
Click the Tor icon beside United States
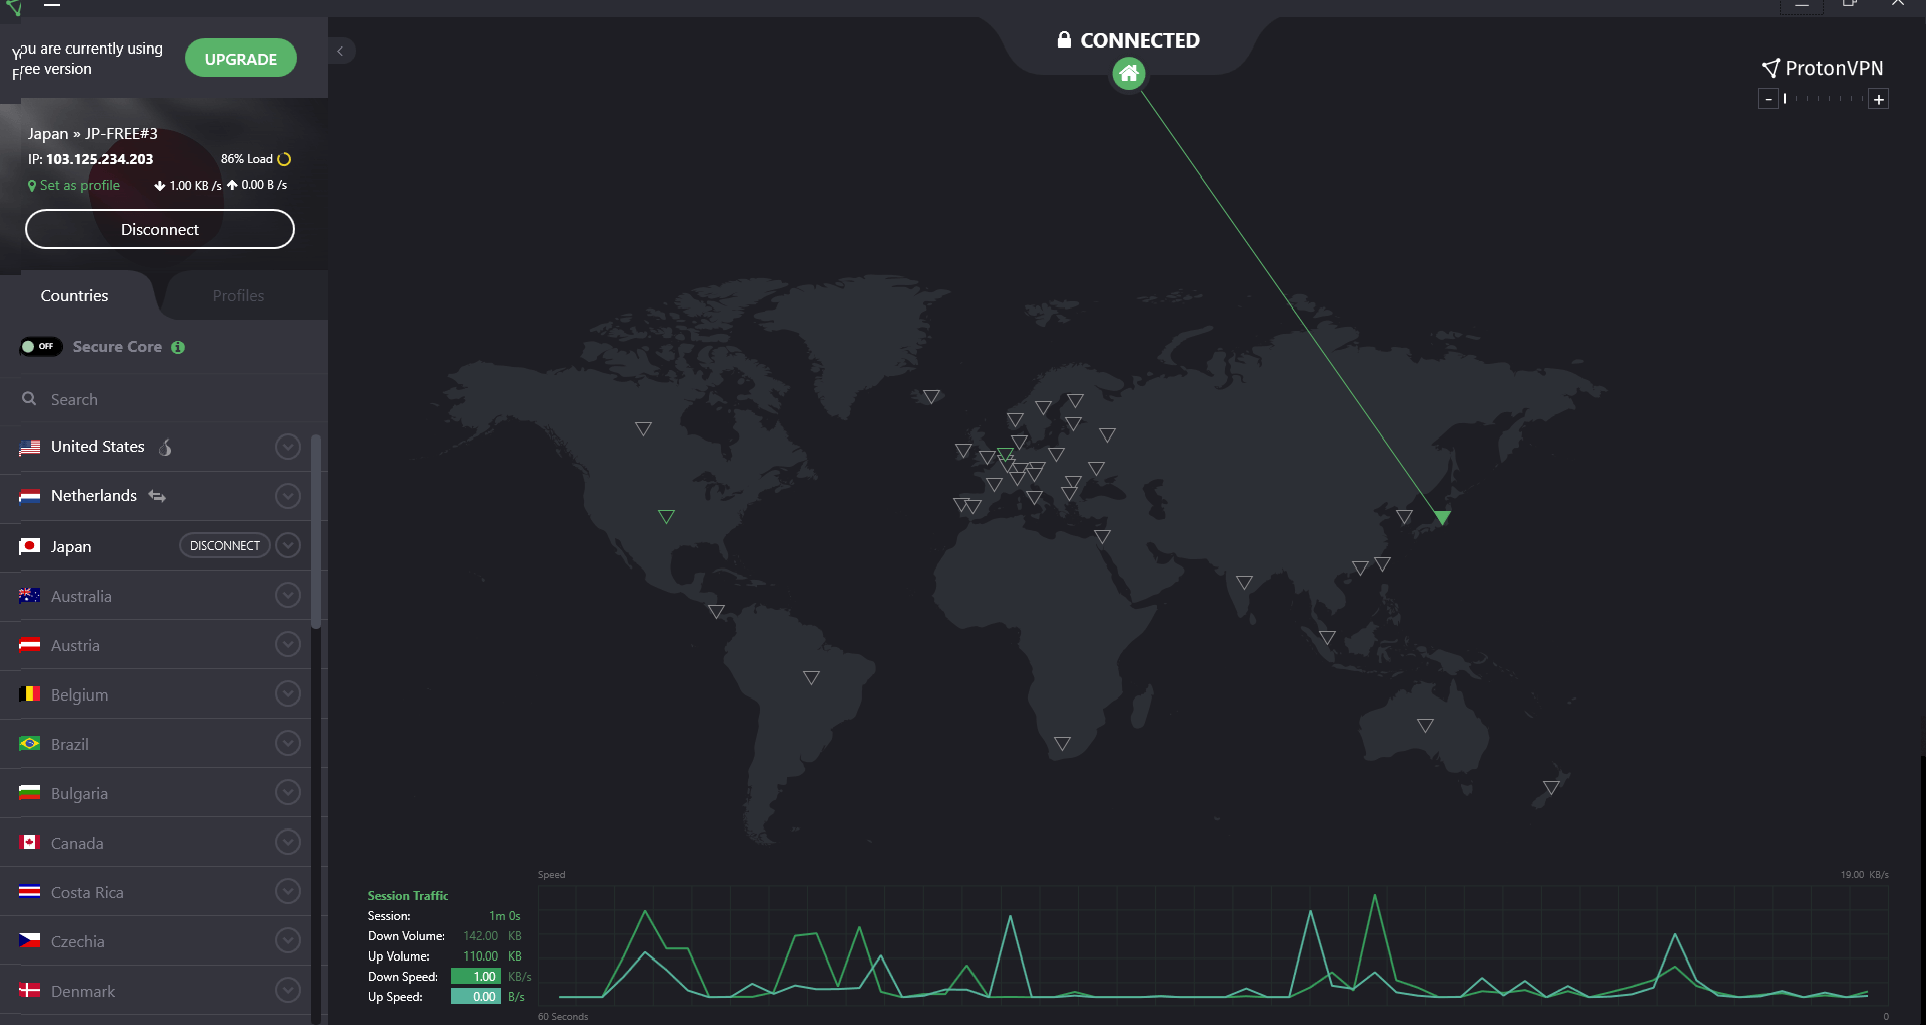(x=166, y=447)
